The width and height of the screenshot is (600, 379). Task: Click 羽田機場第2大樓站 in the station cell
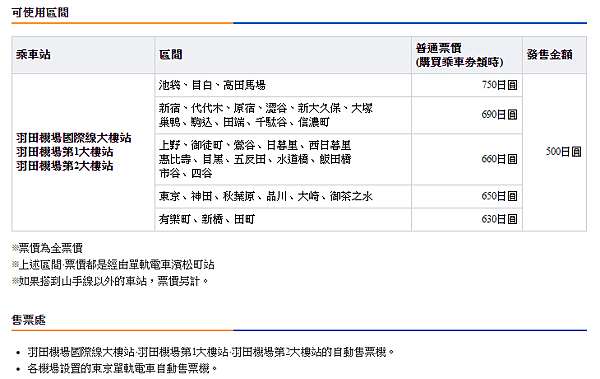(x=65, y=166)
